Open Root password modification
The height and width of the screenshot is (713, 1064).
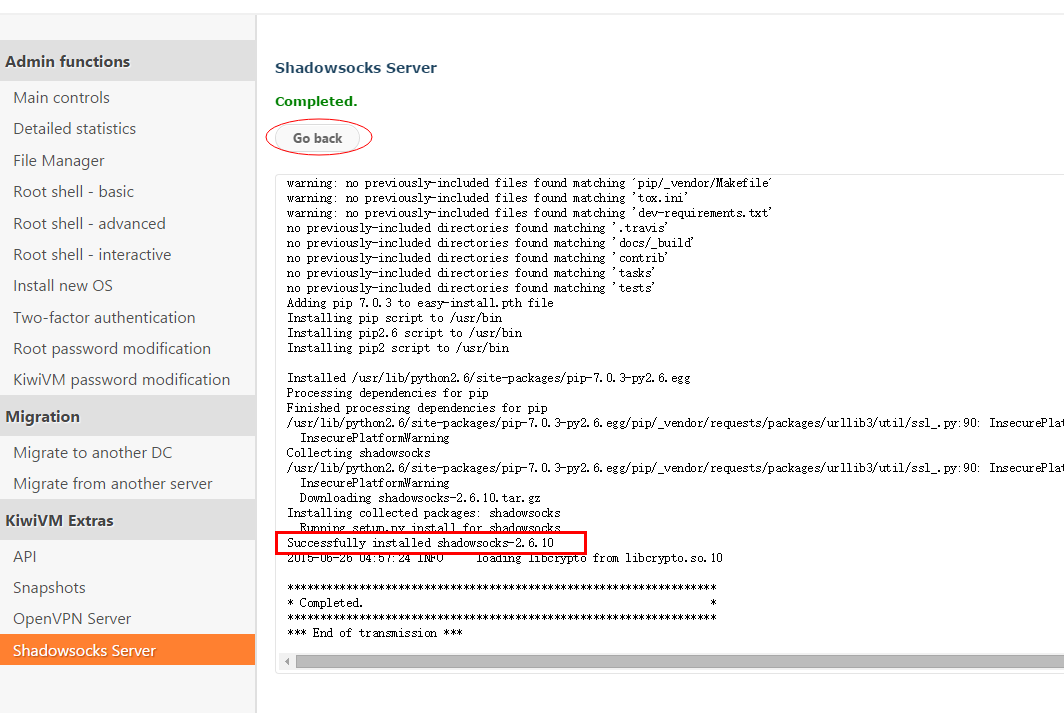(x=112, y=349)
